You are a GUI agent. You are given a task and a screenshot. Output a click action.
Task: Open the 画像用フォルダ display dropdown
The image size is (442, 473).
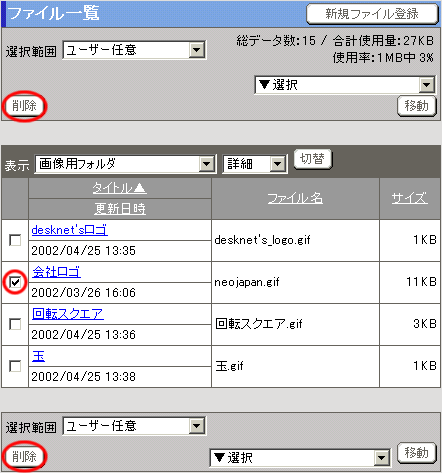click(125, 164)
